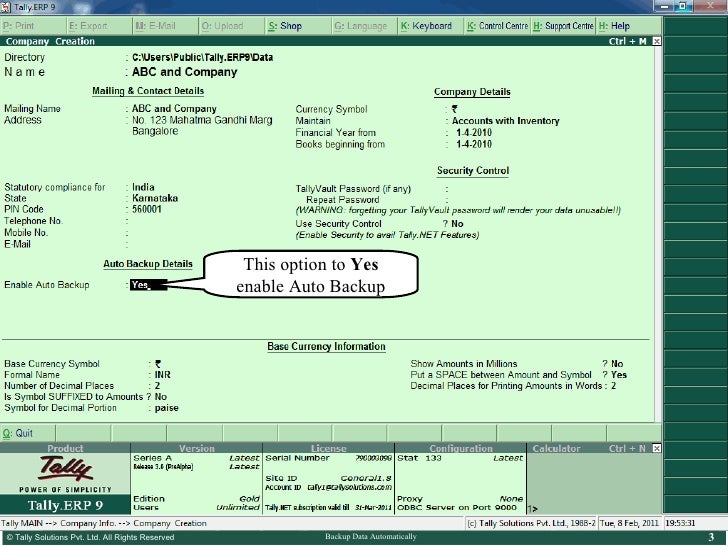Toggle SPACE between Amount and Symbol
Viewport: 728px width, 546px height.
(619, 375)
